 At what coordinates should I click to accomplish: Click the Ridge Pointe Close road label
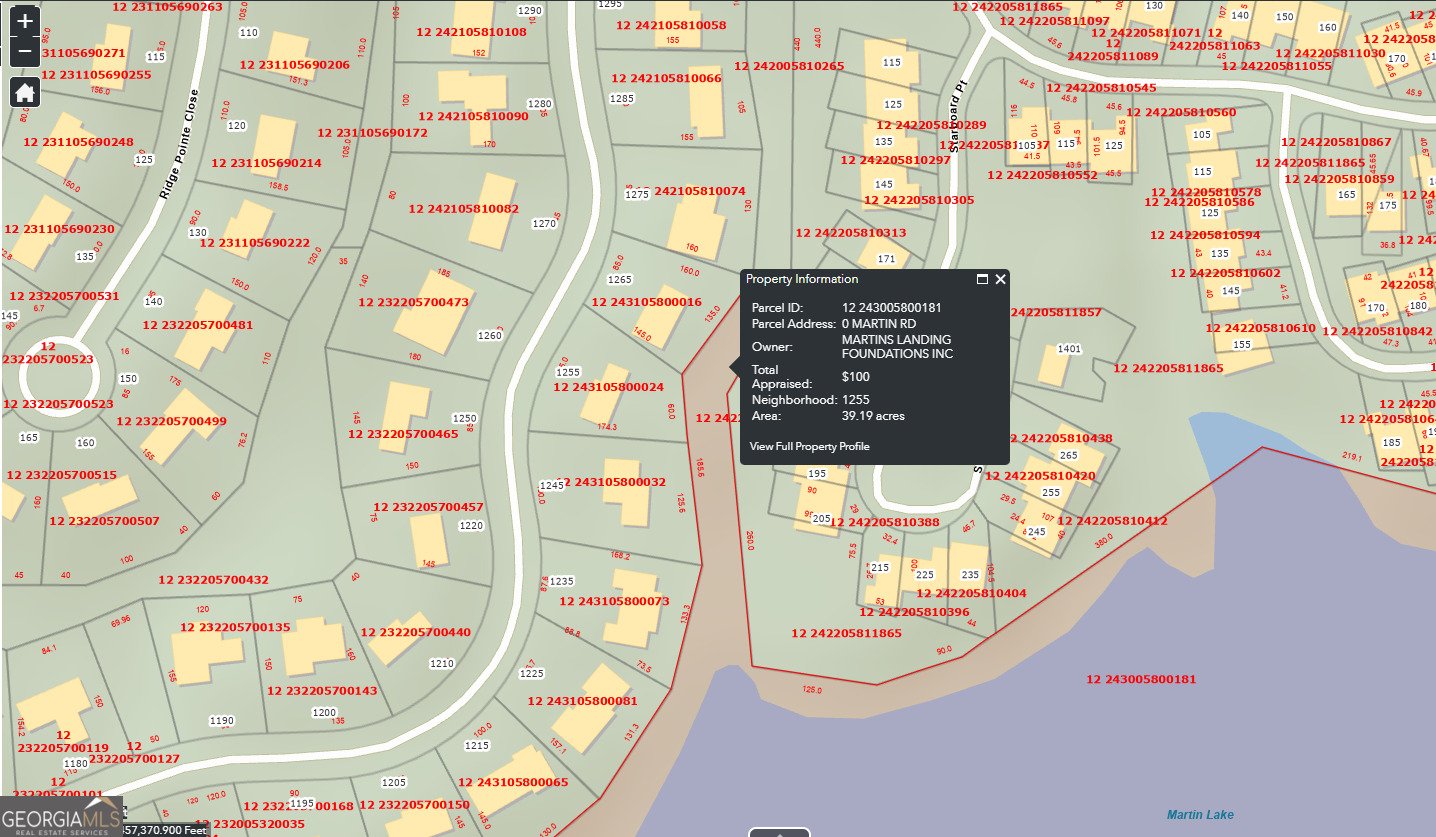178,145
